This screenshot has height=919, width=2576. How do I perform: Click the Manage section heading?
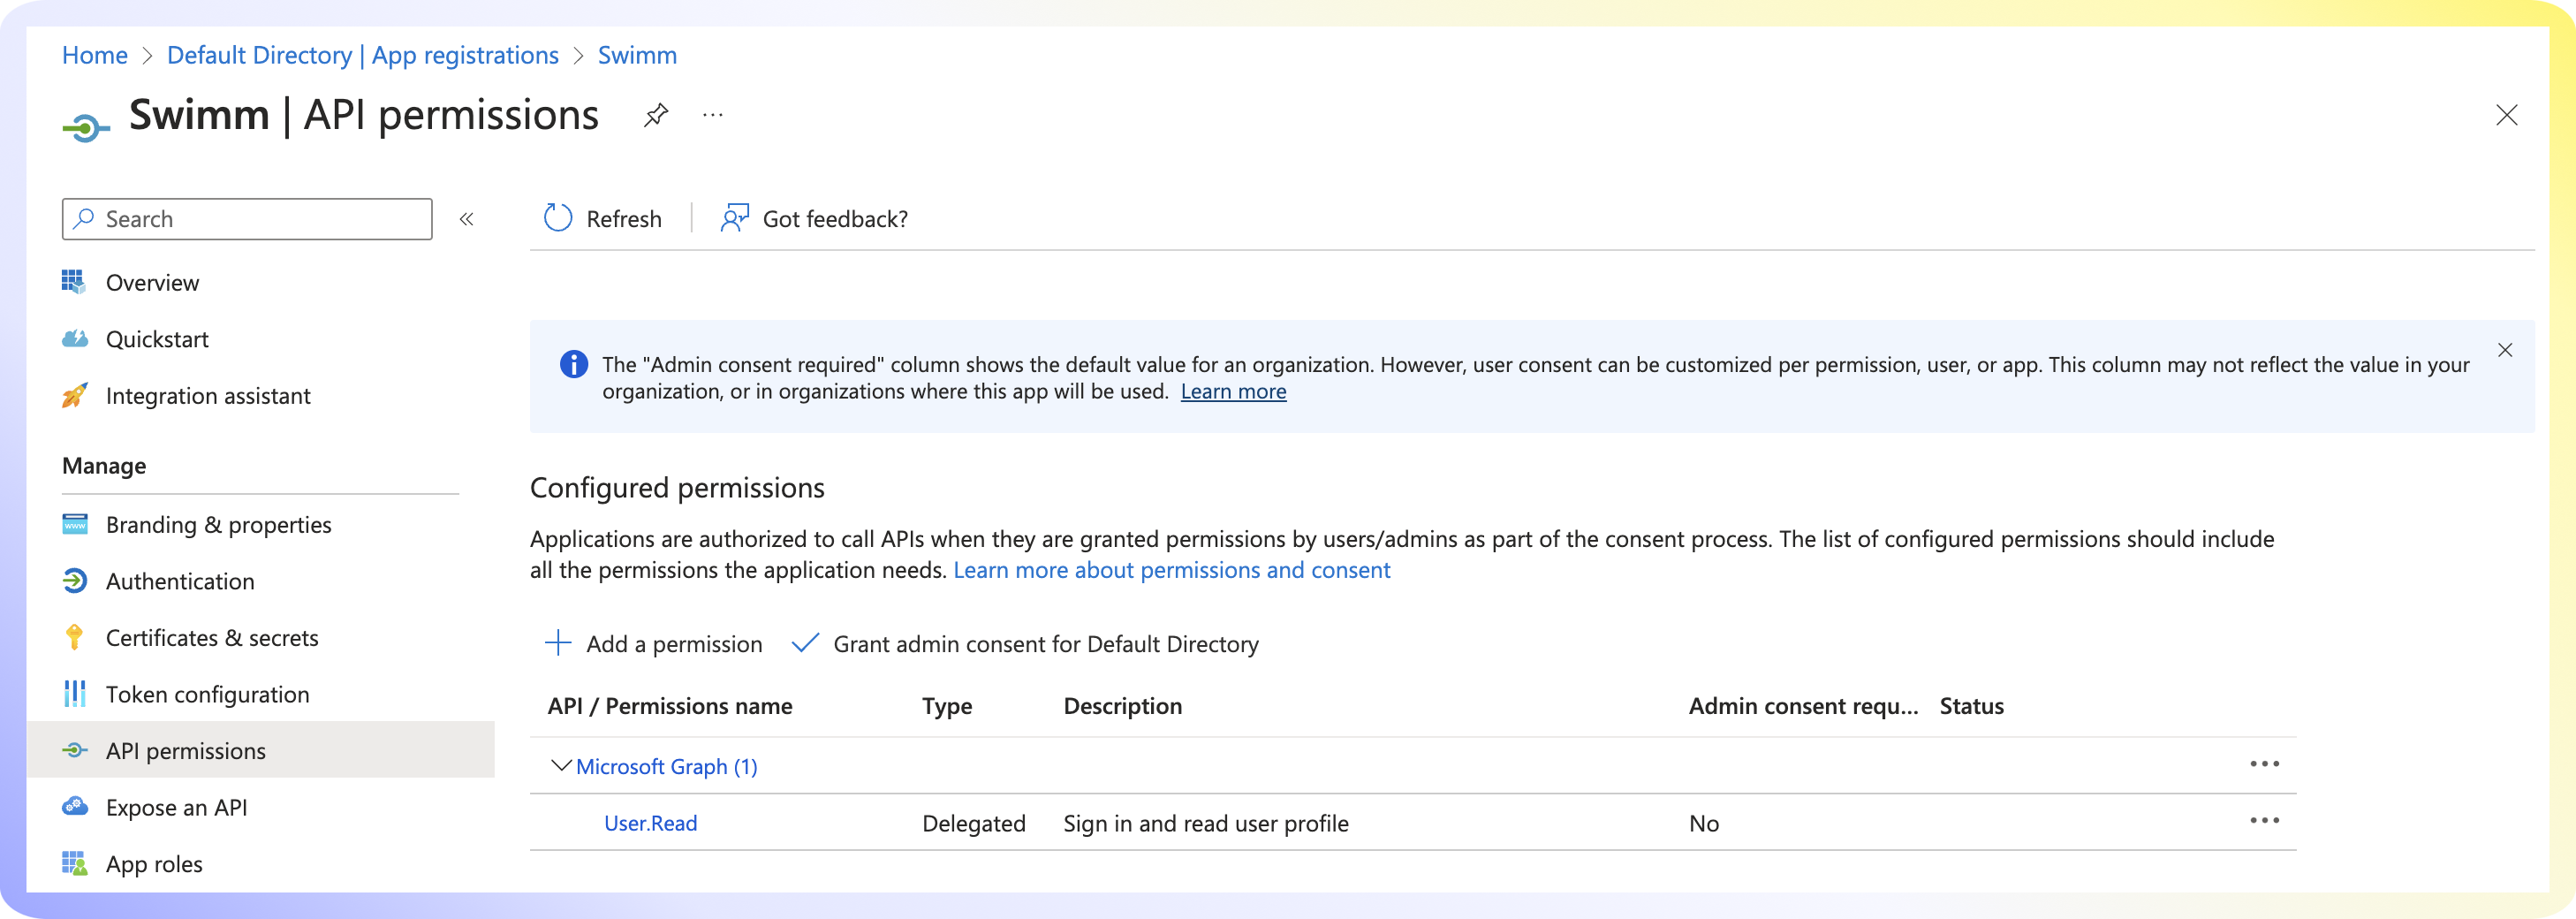104,466
